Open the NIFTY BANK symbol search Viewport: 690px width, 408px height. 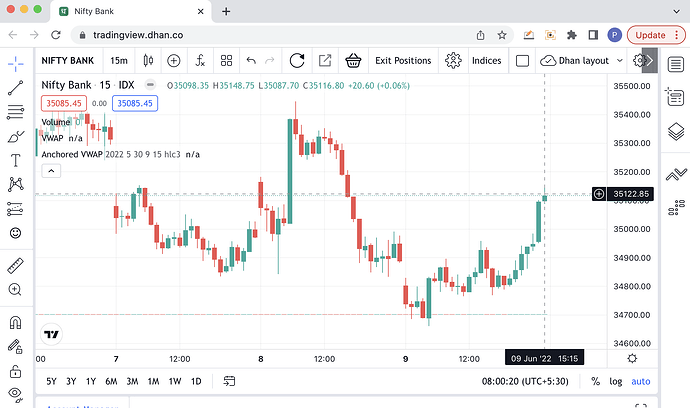pos(68,61)
